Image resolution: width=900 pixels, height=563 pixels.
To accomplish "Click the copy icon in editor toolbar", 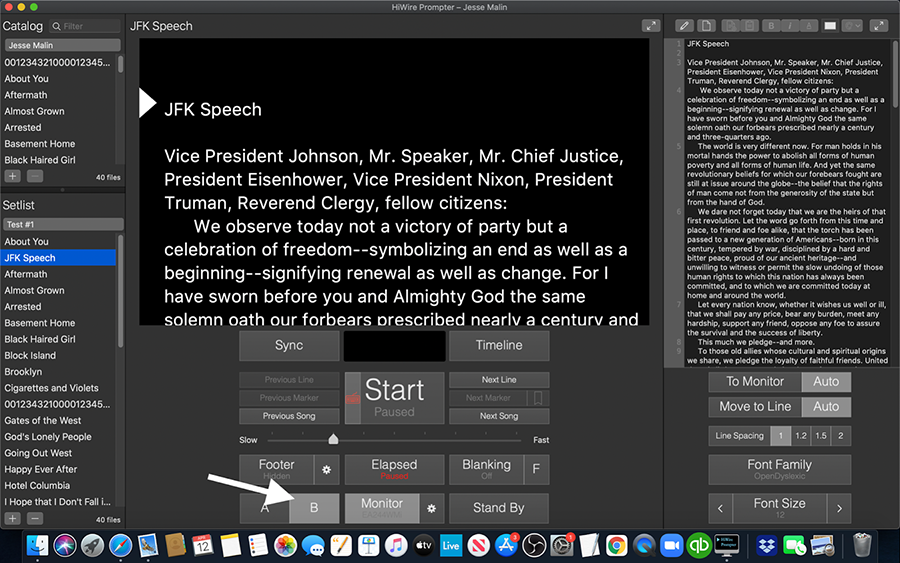I will [731, 26].
